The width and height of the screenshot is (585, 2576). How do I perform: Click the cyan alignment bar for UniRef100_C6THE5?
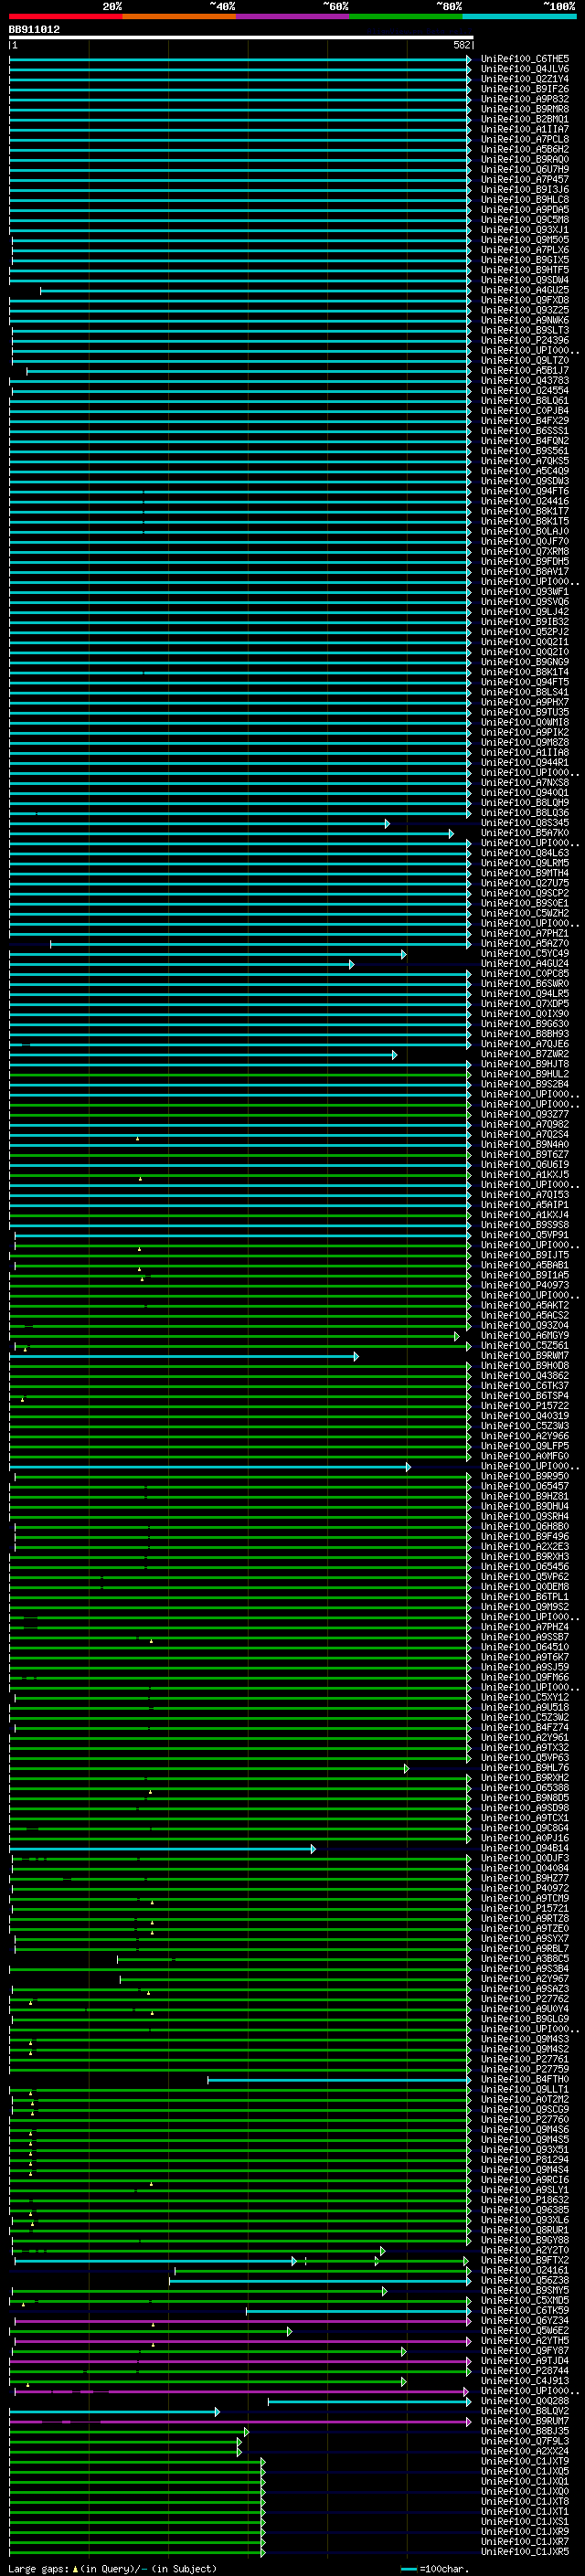pos(240,60)
